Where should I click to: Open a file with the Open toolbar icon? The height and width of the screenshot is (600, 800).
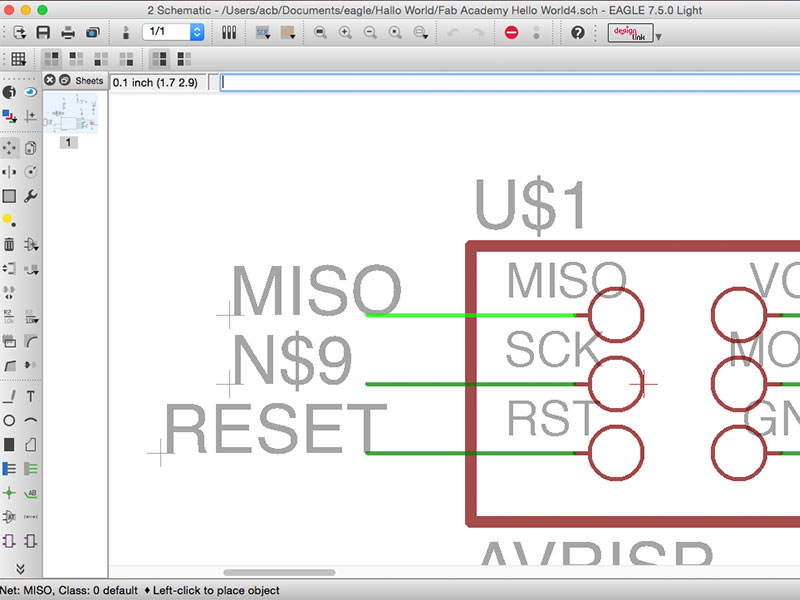(19, 33)
